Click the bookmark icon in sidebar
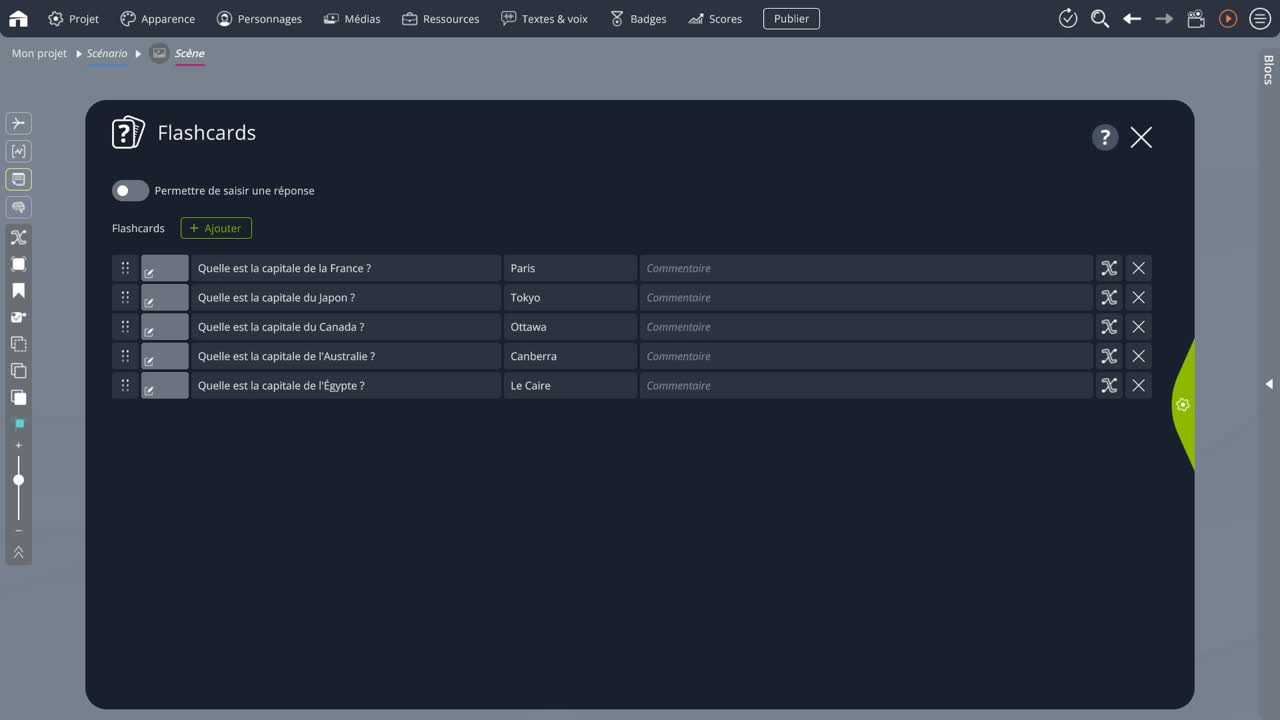Viewport: 1280px width, 720px height. (18, 291)
